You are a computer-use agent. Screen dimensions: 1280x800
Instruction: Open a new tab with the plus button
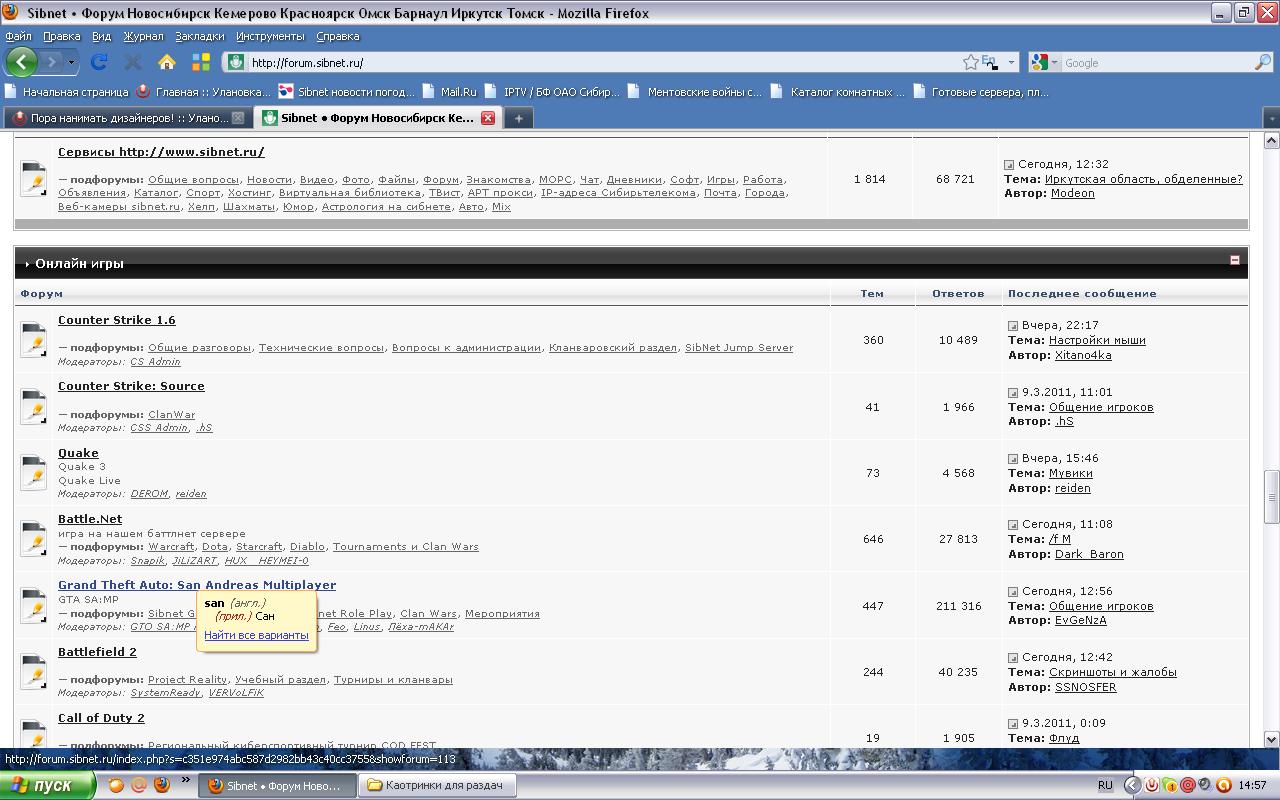(x=518, y=118)
